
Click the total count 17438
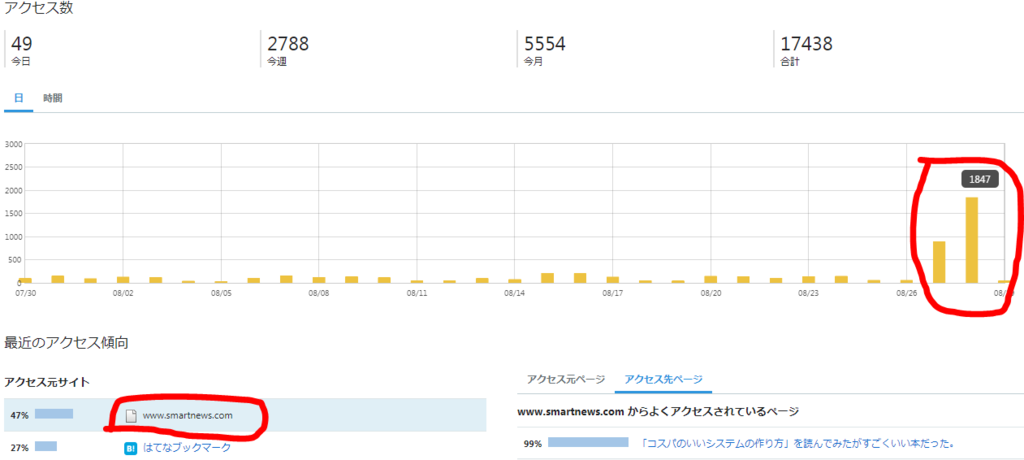coord(807,44)
